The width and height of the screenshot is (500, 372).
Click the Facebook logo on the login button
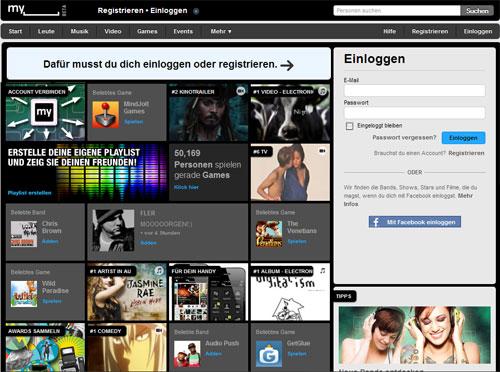click(x=376, y=222)
